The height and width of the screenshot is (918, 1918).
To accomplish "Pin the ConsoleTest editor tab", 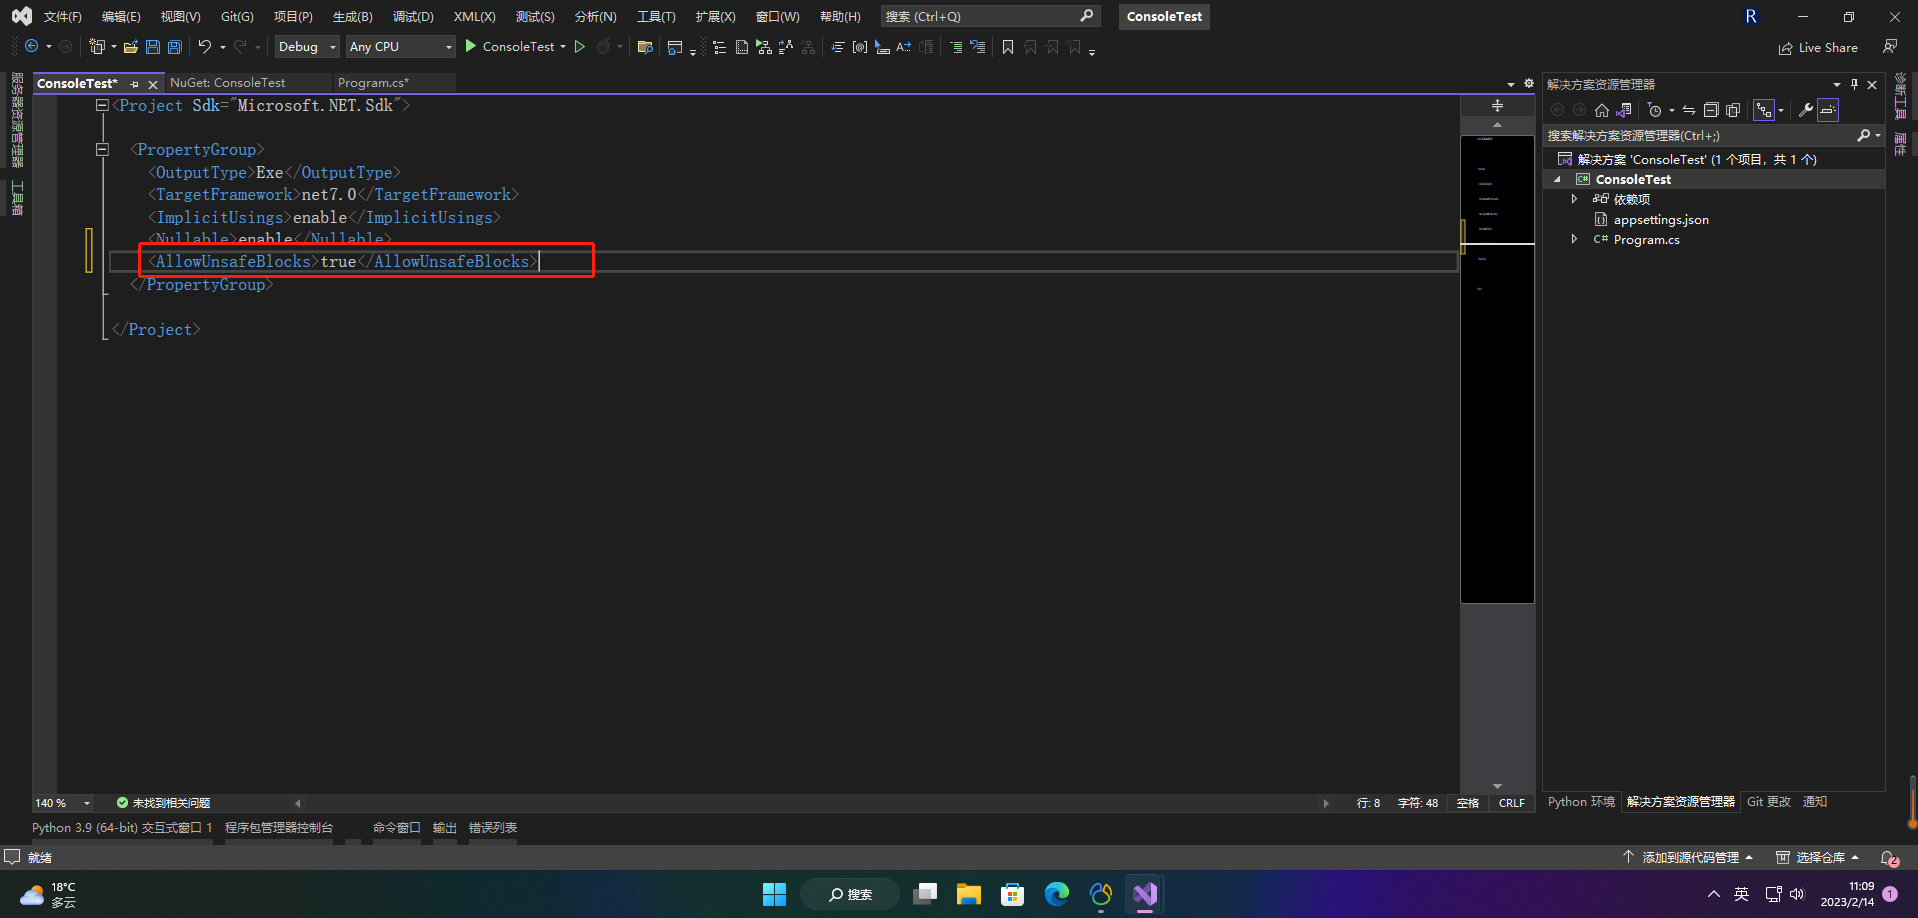I will 135,84.
